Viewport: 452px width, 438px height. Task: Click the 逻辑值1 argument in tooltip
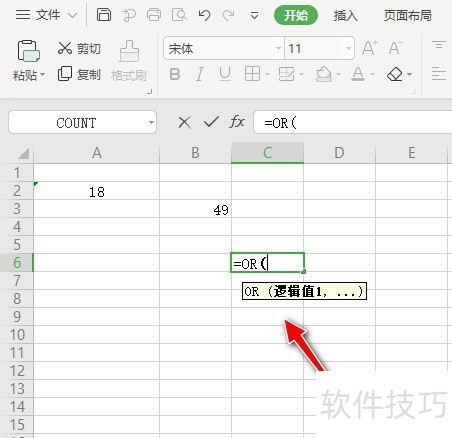click(x=298, y=291)
